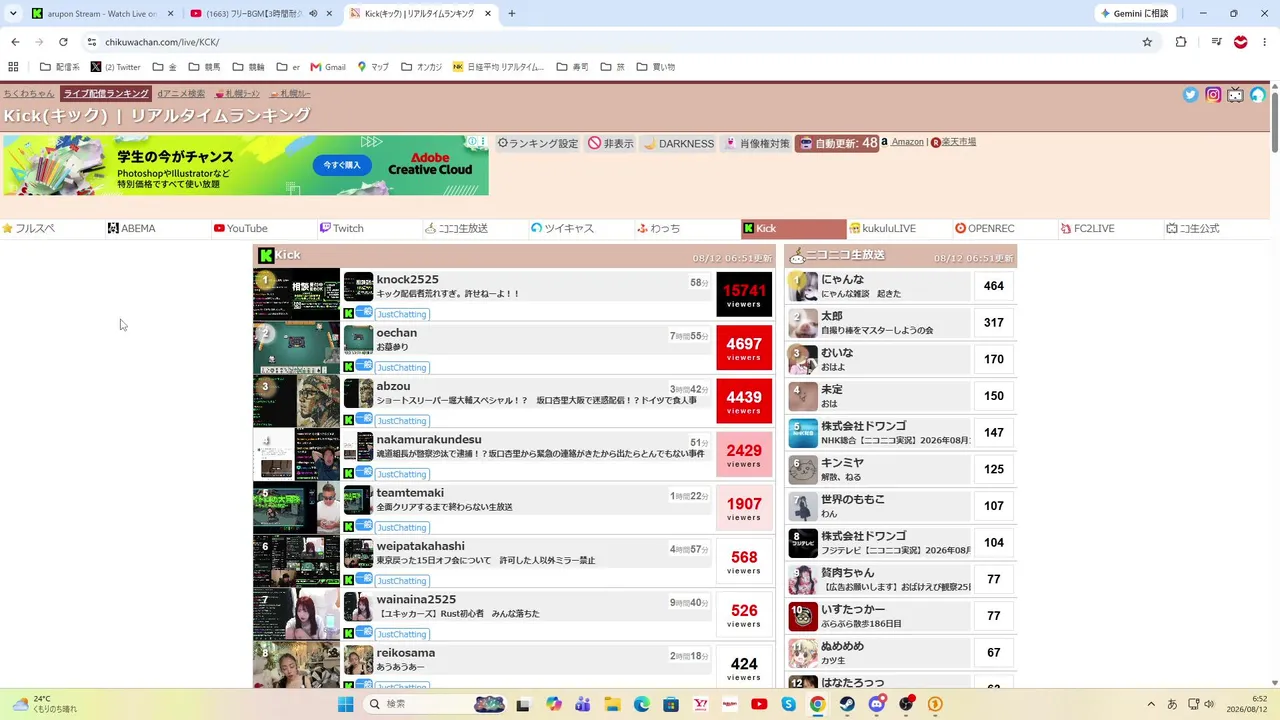The height and width of the screenshot is (720, 1280).
Task: Open the dアニメ検索 link
Action: click(181, 94)
